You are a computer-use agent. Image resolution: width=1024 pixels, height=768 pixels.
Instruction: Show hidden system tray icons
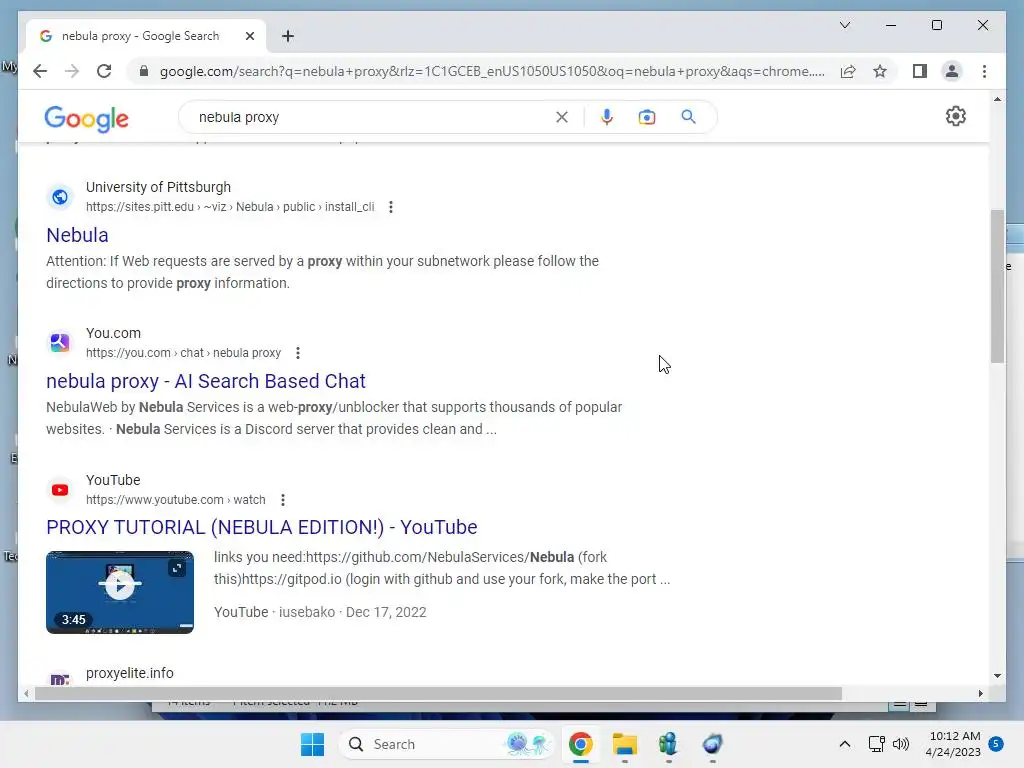point(844,744)
